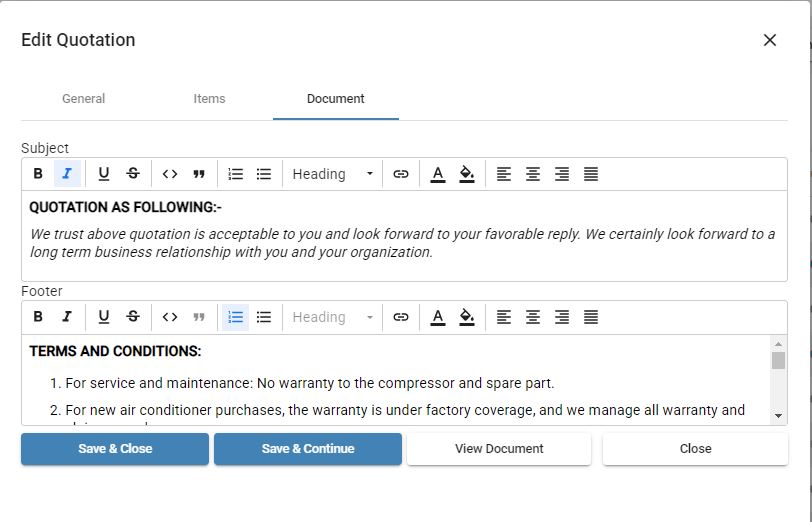This screenshot has width=812, height=522.
Task: Toggle numbered list in Footer editor
Action: (x=236, y=317)
